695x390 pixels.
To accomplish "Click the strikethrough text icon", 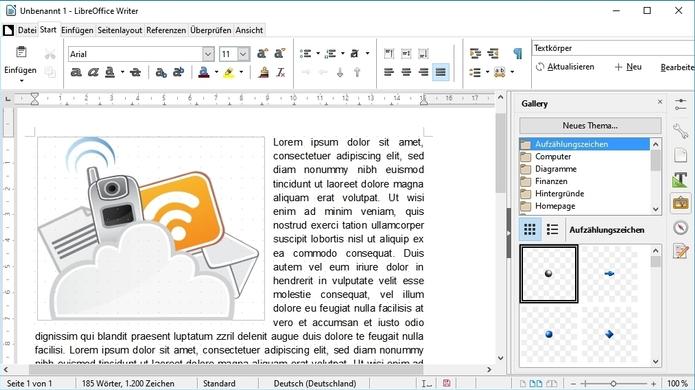I will click(136, 72).
